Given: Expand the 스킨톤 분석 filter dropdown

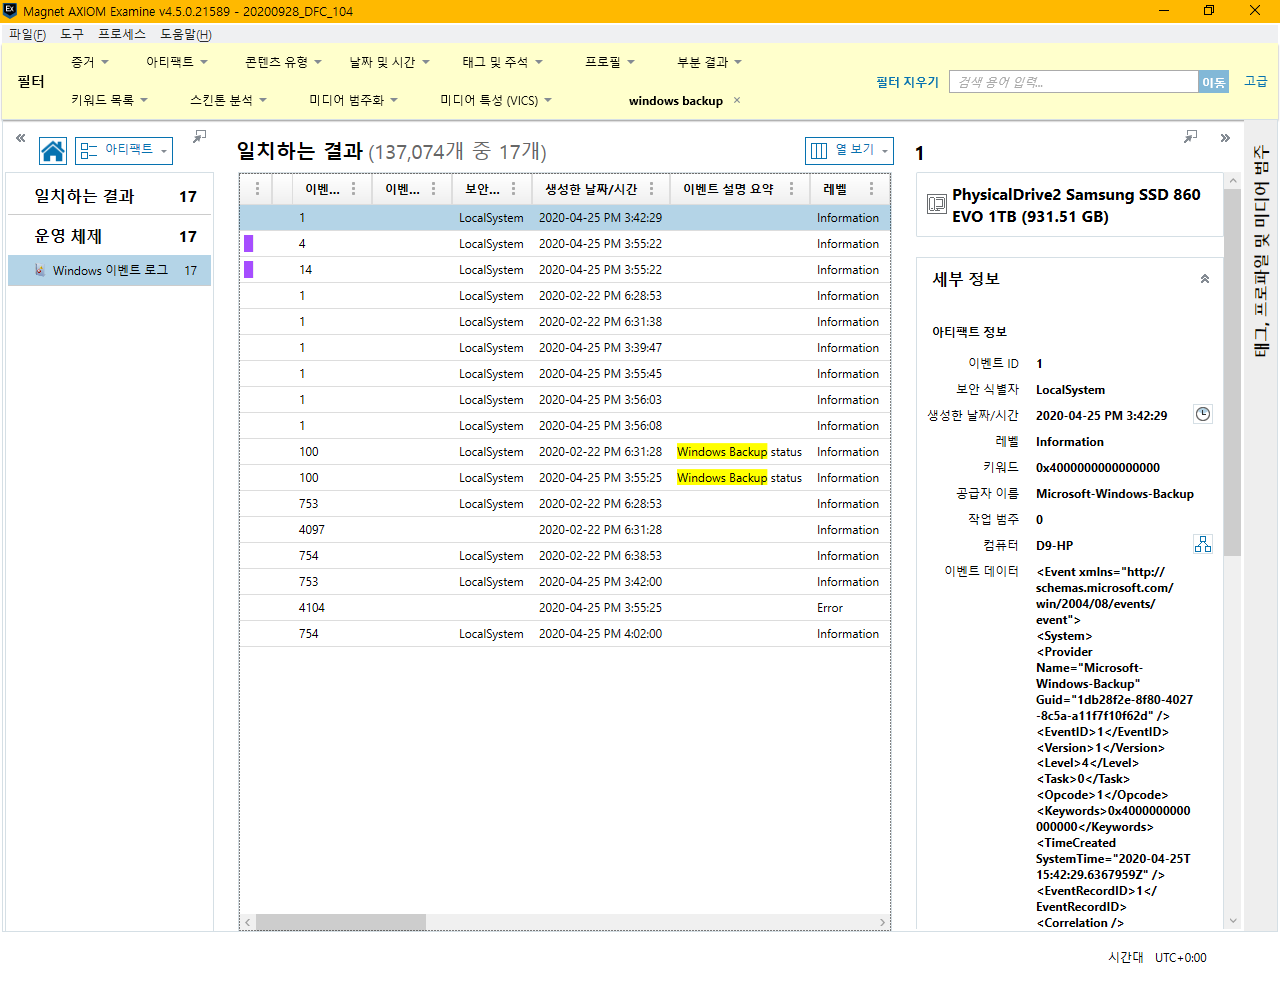Looking at the screenshot, I should (228, 100).
